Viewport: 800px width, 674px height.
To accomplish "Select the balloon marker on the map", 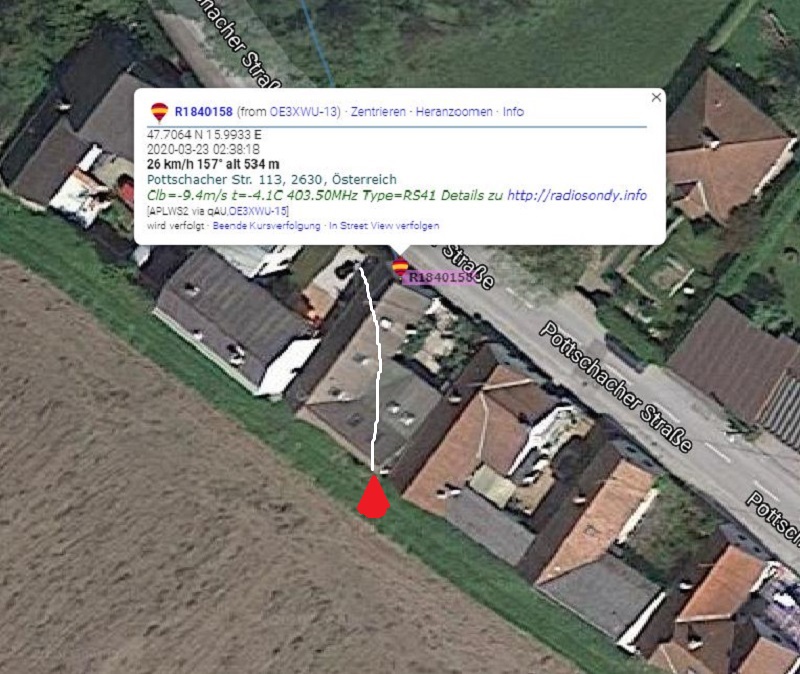I will coord(400,267).
